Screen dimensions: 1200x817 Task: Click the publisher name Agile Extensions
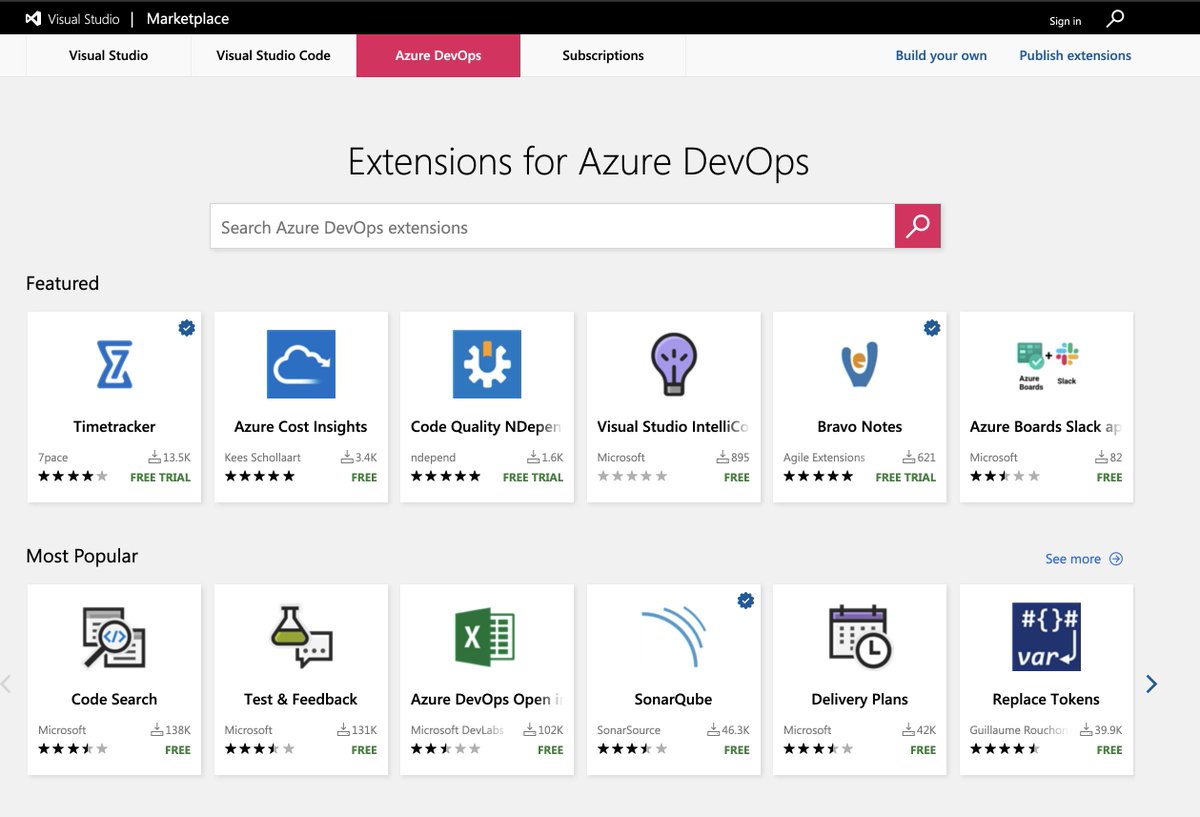point(824,458)
